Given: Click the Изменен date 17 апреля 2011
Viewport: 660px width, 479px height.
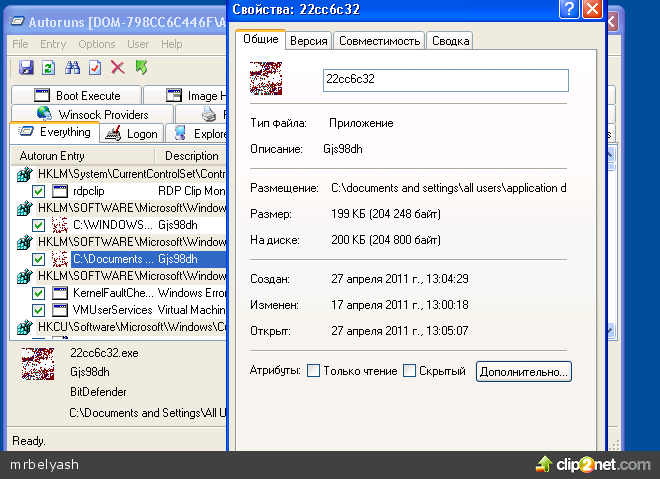Looking at the screenshot, I should click(x=399, y=305).
